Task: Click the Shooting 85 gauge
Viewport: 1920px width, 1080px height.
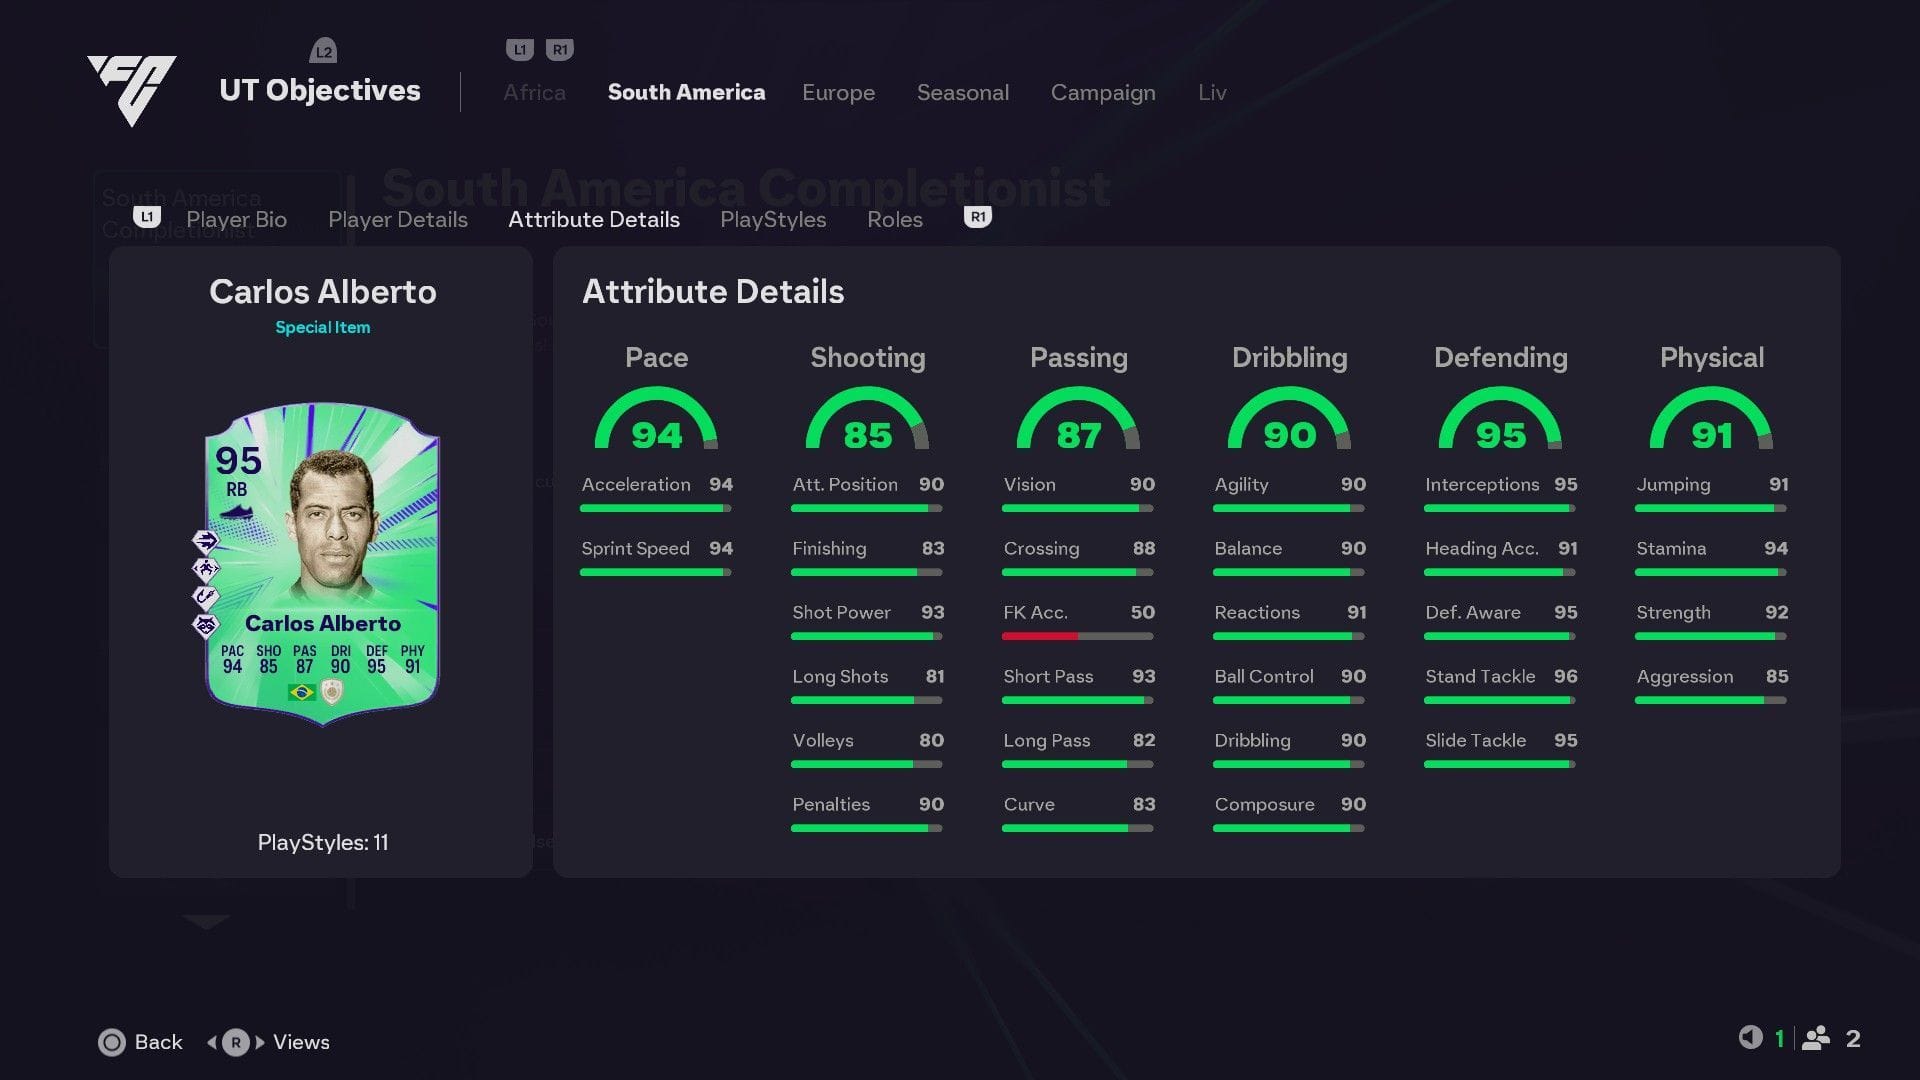Action: pyautogui.click(x=867, y=419)
